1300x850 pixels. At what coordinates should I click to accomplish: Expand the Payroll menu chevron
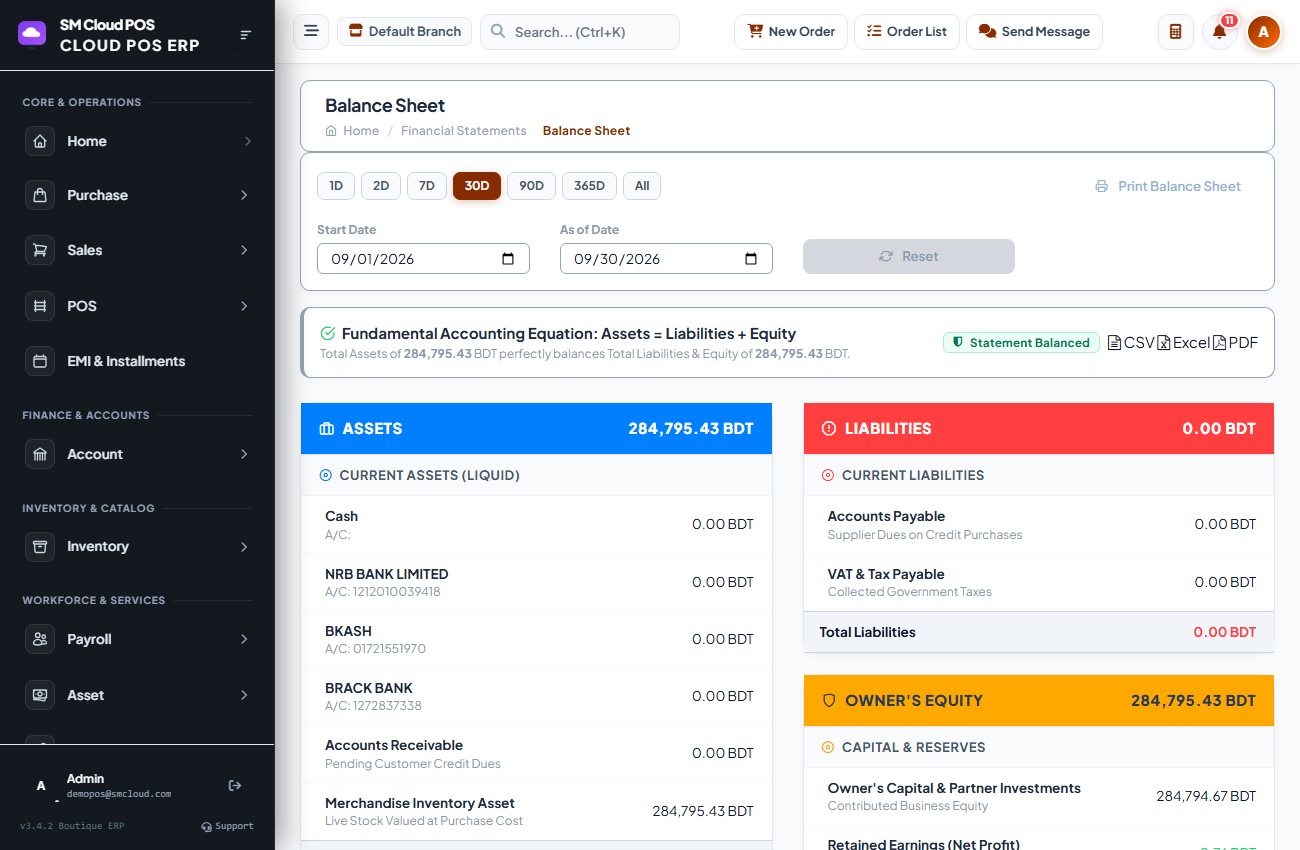coord(244,639)
